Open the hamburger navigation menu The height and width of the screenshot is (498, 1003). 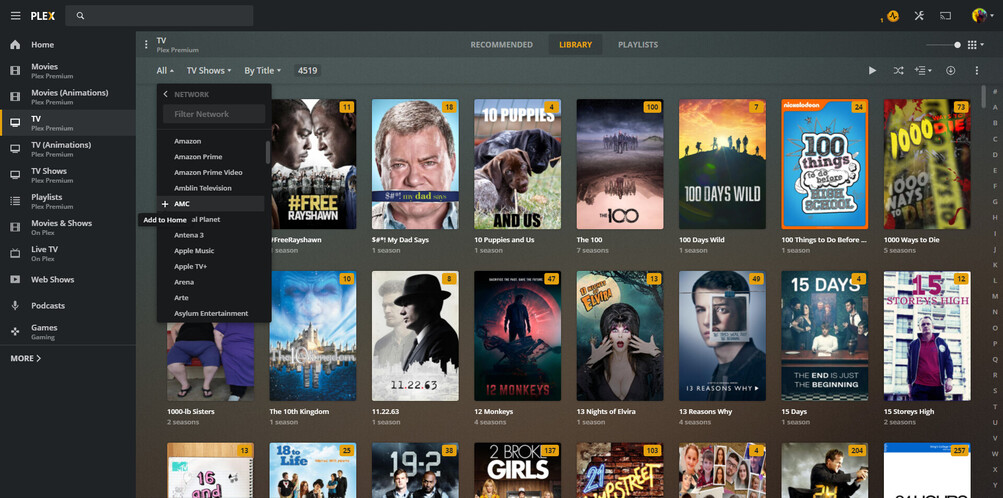(15, 16)
